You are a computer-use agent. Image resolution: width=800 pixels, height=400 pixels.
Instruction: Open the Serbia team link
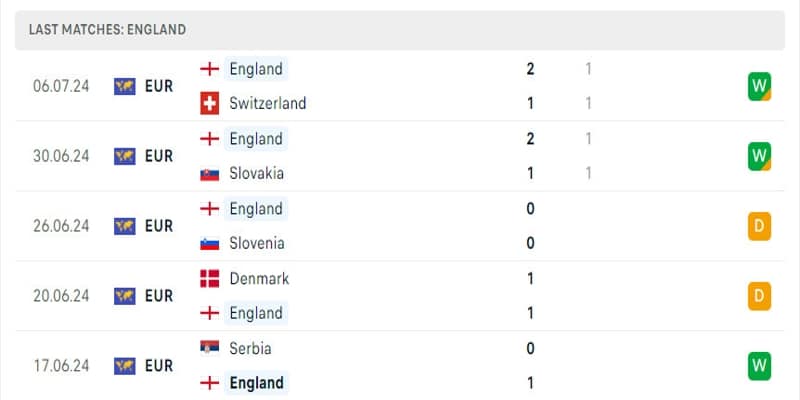coord(250,348)
